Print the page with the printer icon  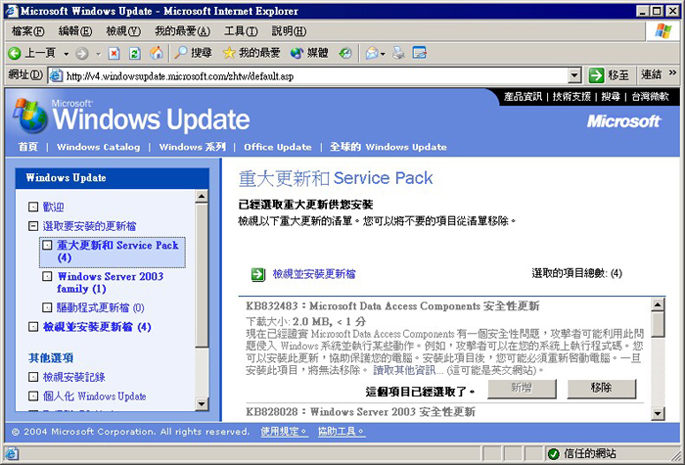pyautogui.click(x=398, y=53)
